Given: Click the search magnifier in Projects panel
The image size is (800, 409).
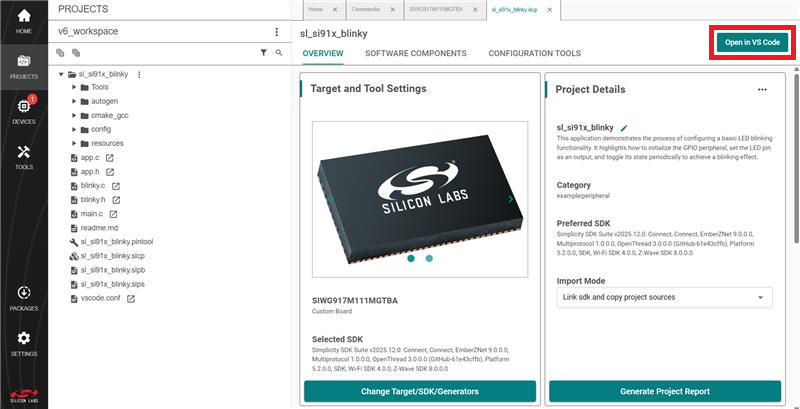Looking at the screenshot, I should click(x=279, y=53).
